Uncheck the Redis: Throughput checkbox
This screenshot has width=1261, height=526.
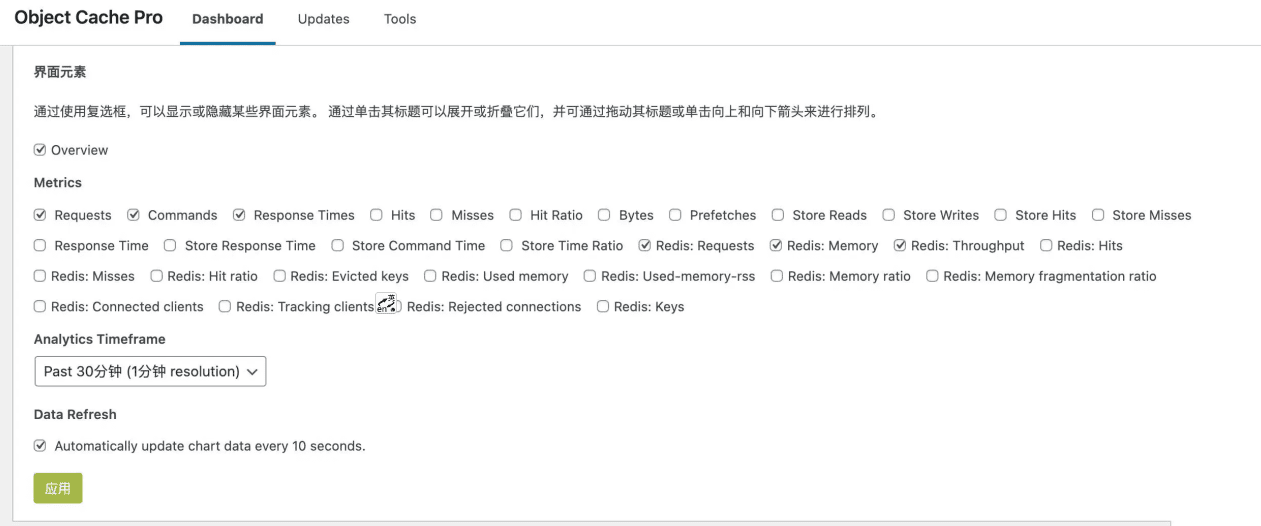pos(900,245)
